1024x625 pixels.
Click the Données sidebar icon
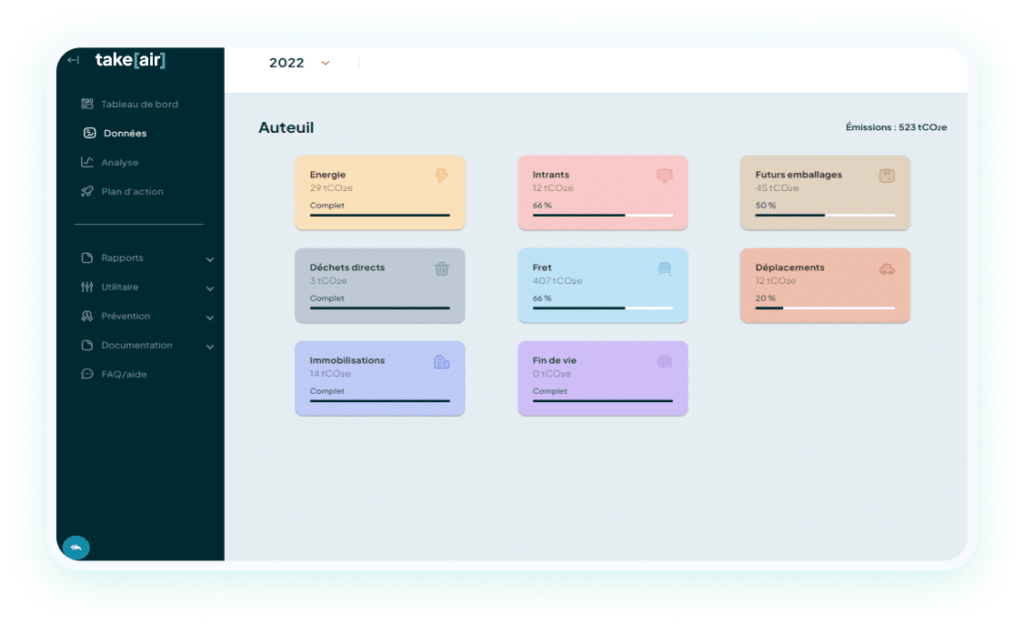[89, 133]
